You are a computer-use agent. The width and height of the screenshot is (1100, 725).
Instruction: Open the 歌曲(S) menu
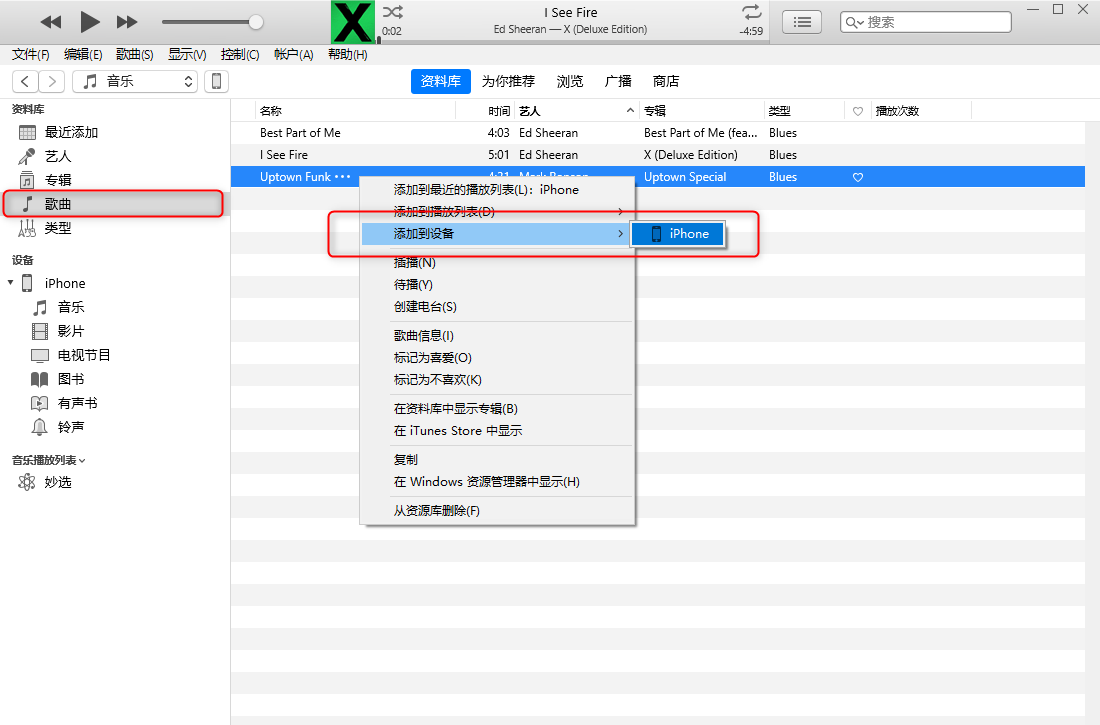[x=135, y=54]
